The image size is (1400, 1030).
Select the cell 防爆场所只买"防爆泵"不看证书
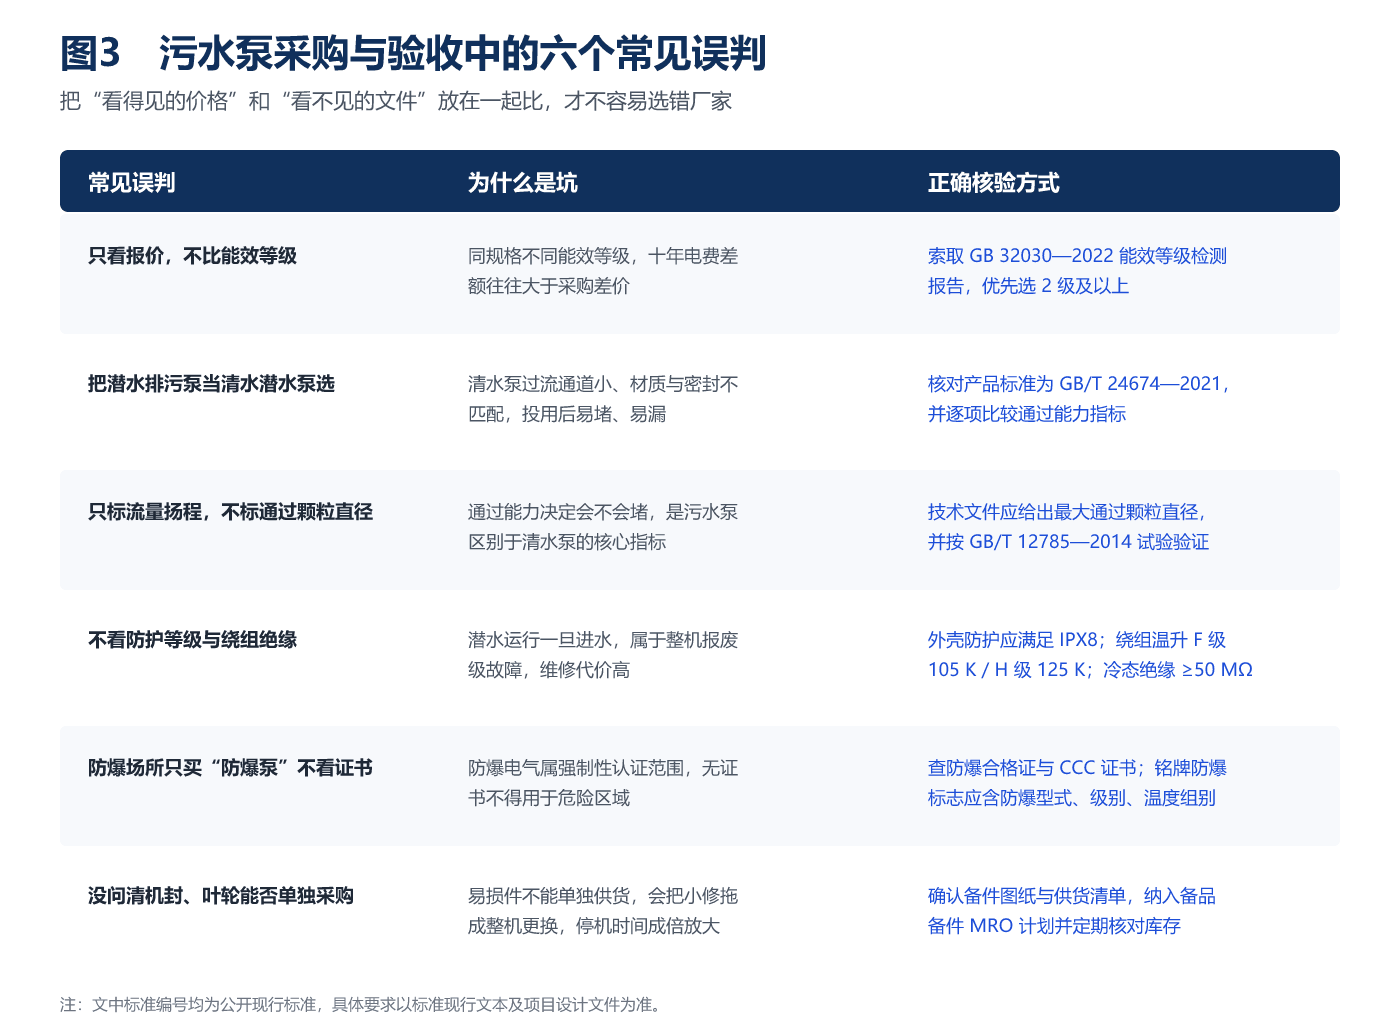click(x=231, y=768)
